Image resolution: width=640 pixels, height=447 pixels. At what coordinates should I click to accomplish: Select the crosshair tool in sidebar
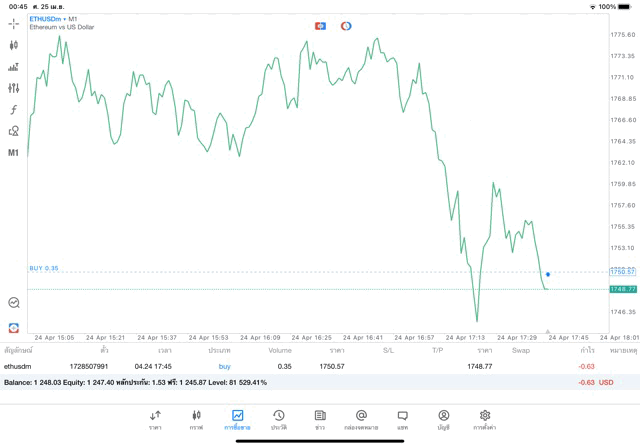[13, 23]
